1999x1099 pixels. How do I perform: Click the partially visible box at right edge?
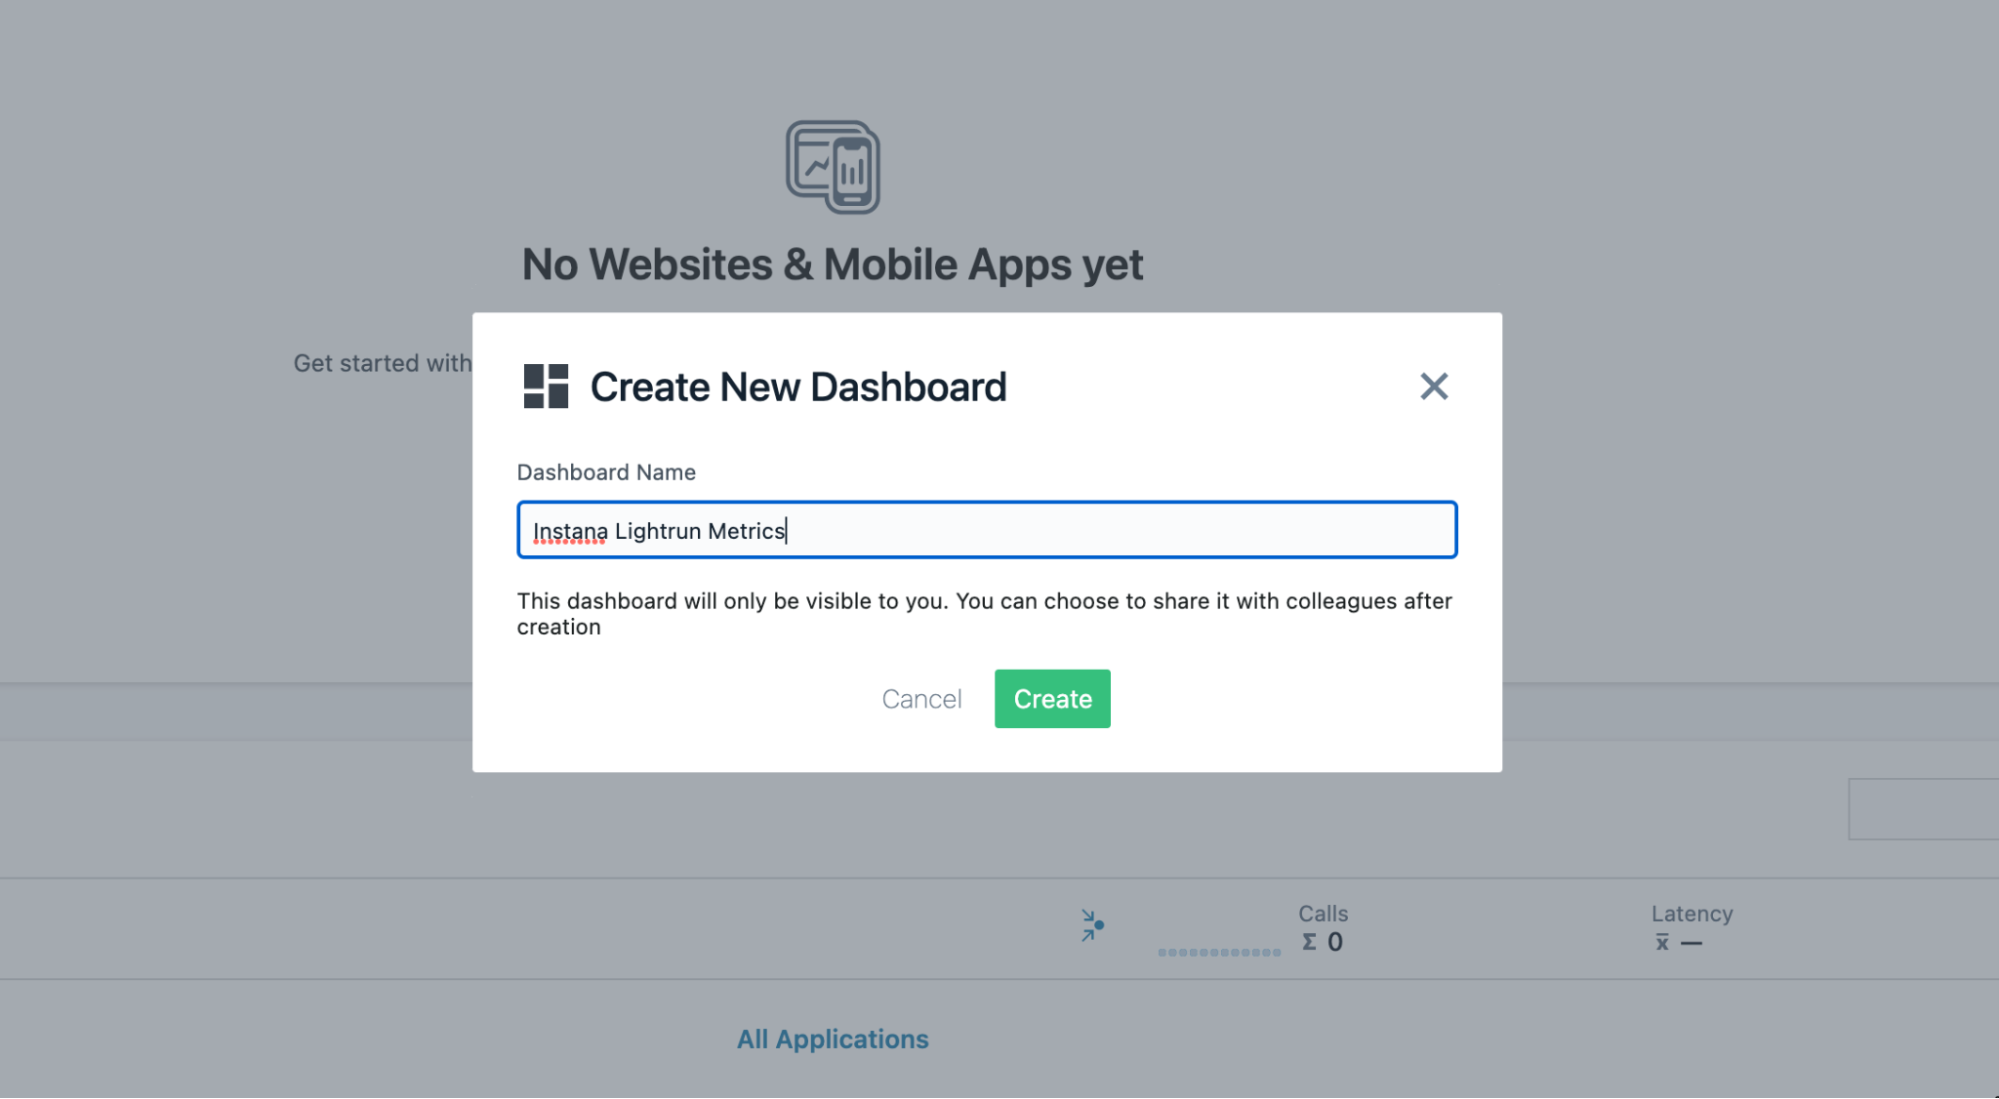coord(1922,809)
